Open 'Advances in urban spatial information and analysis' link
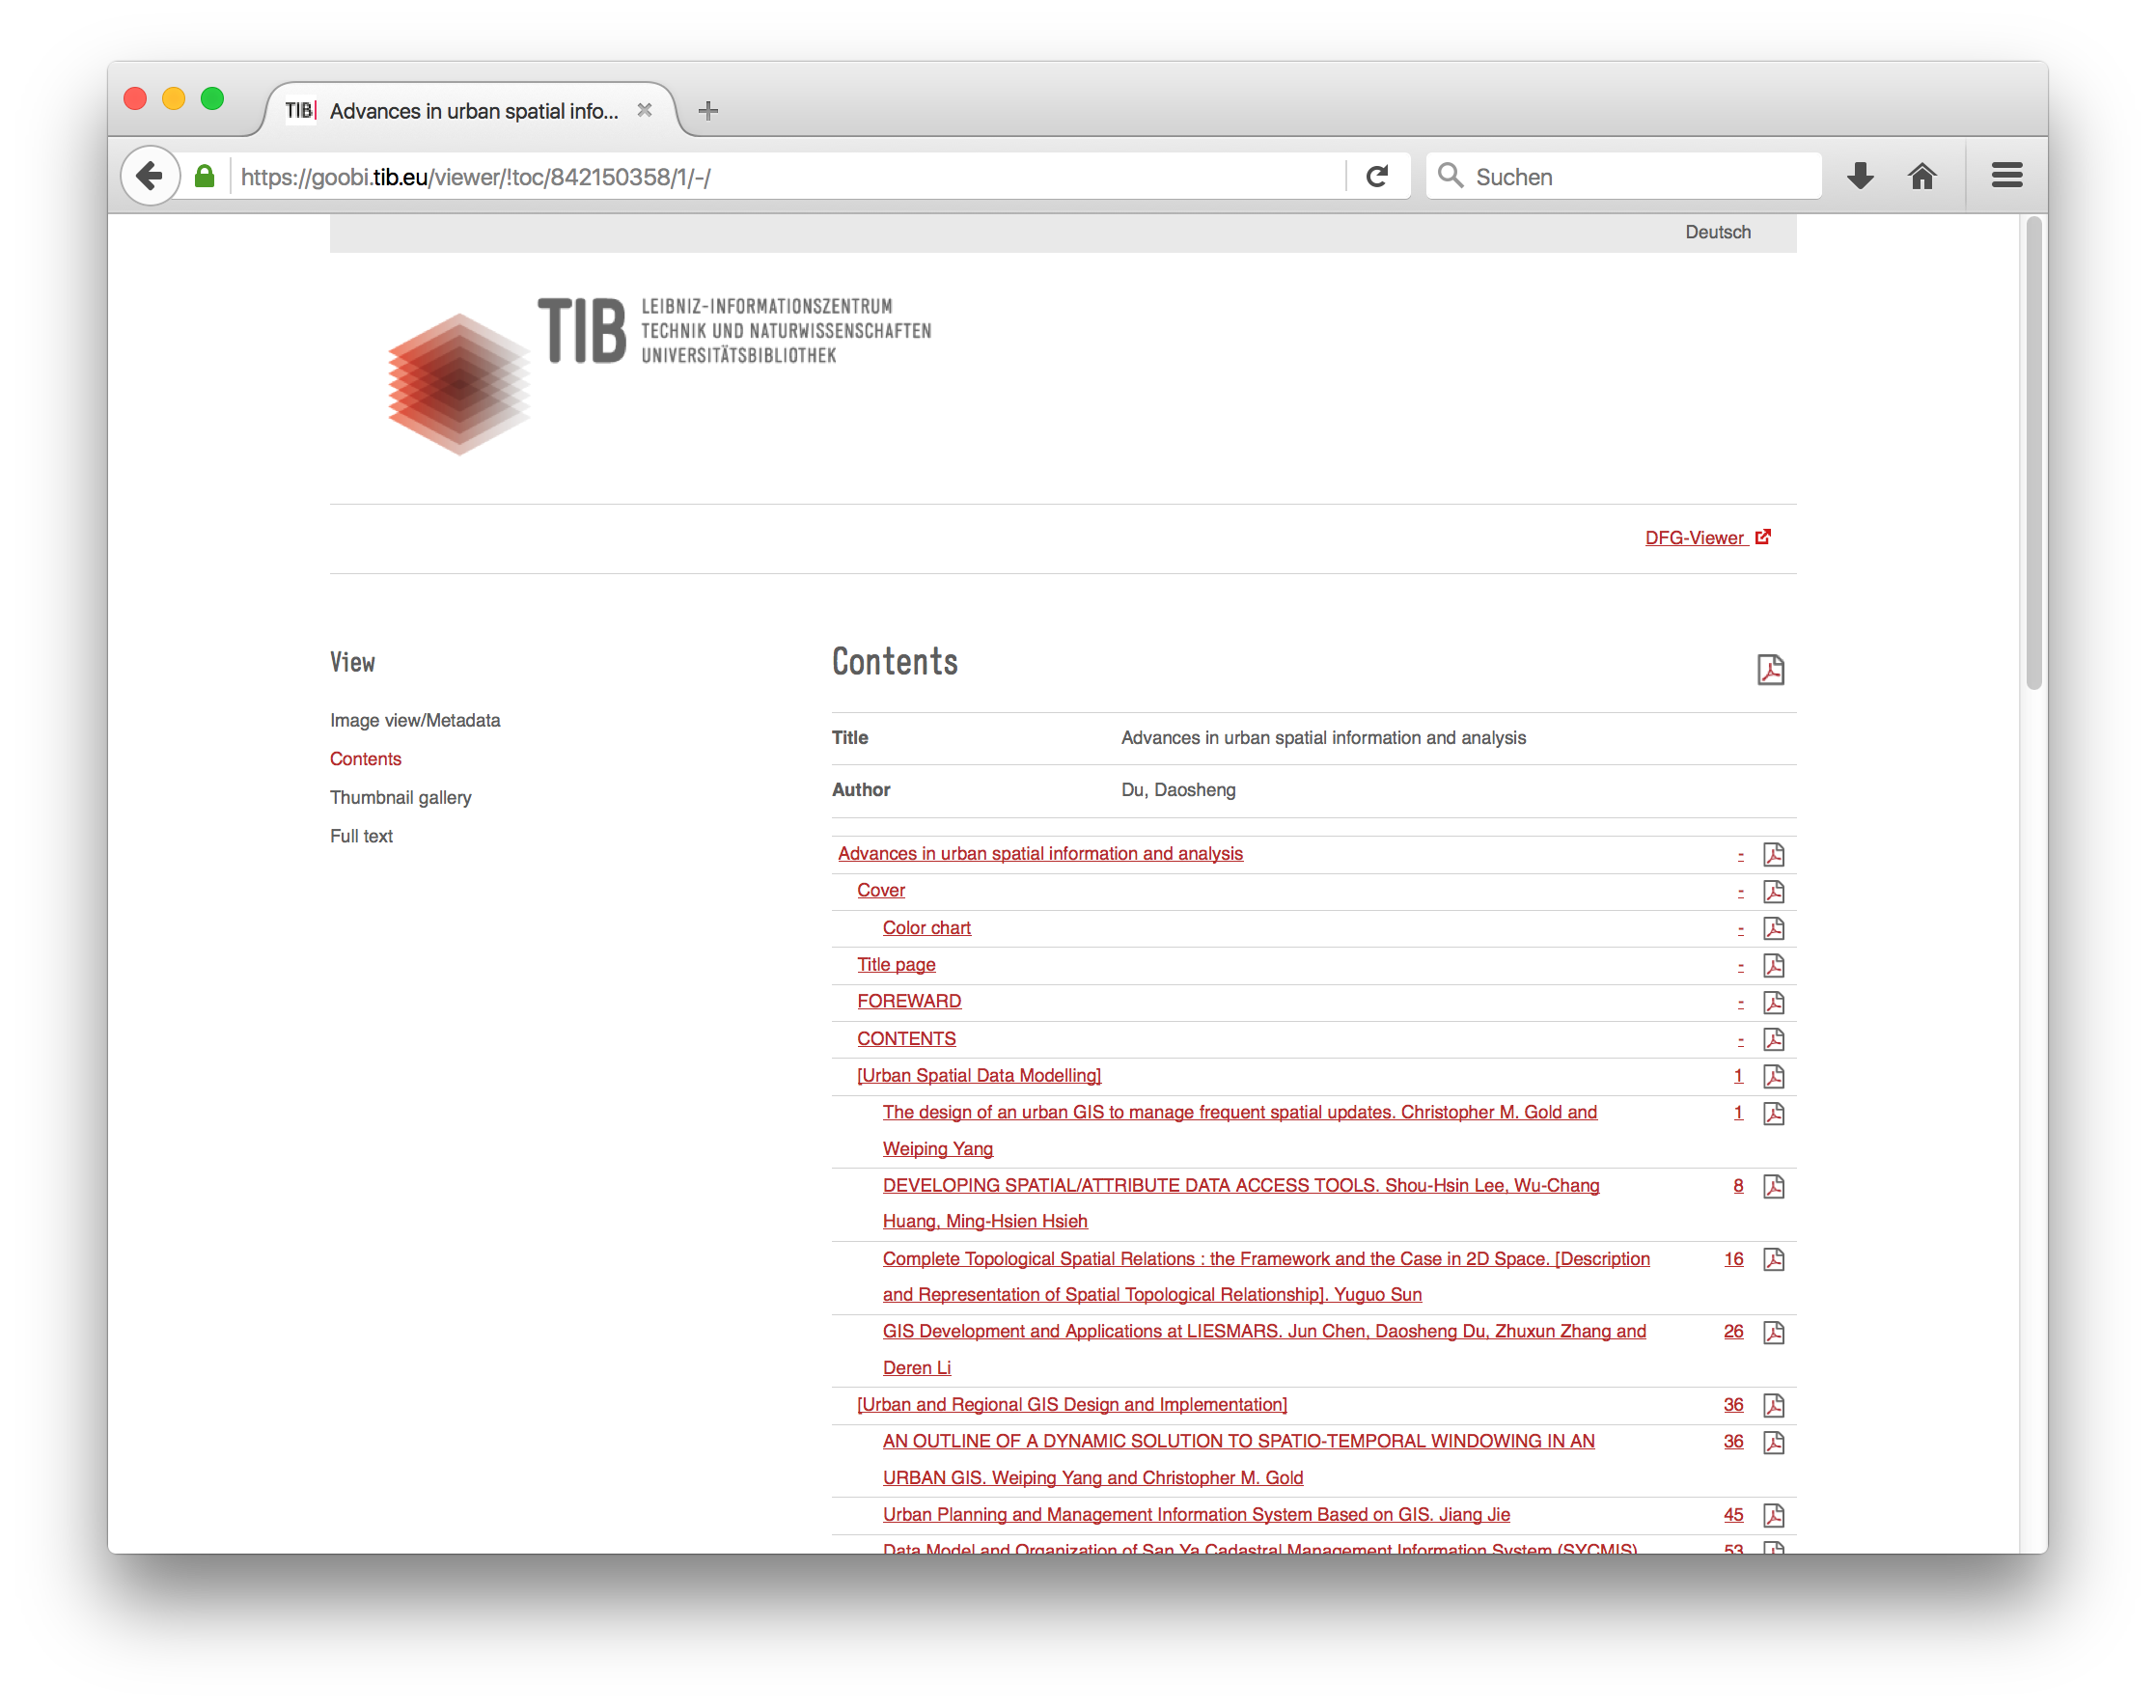 (1040, 853)
